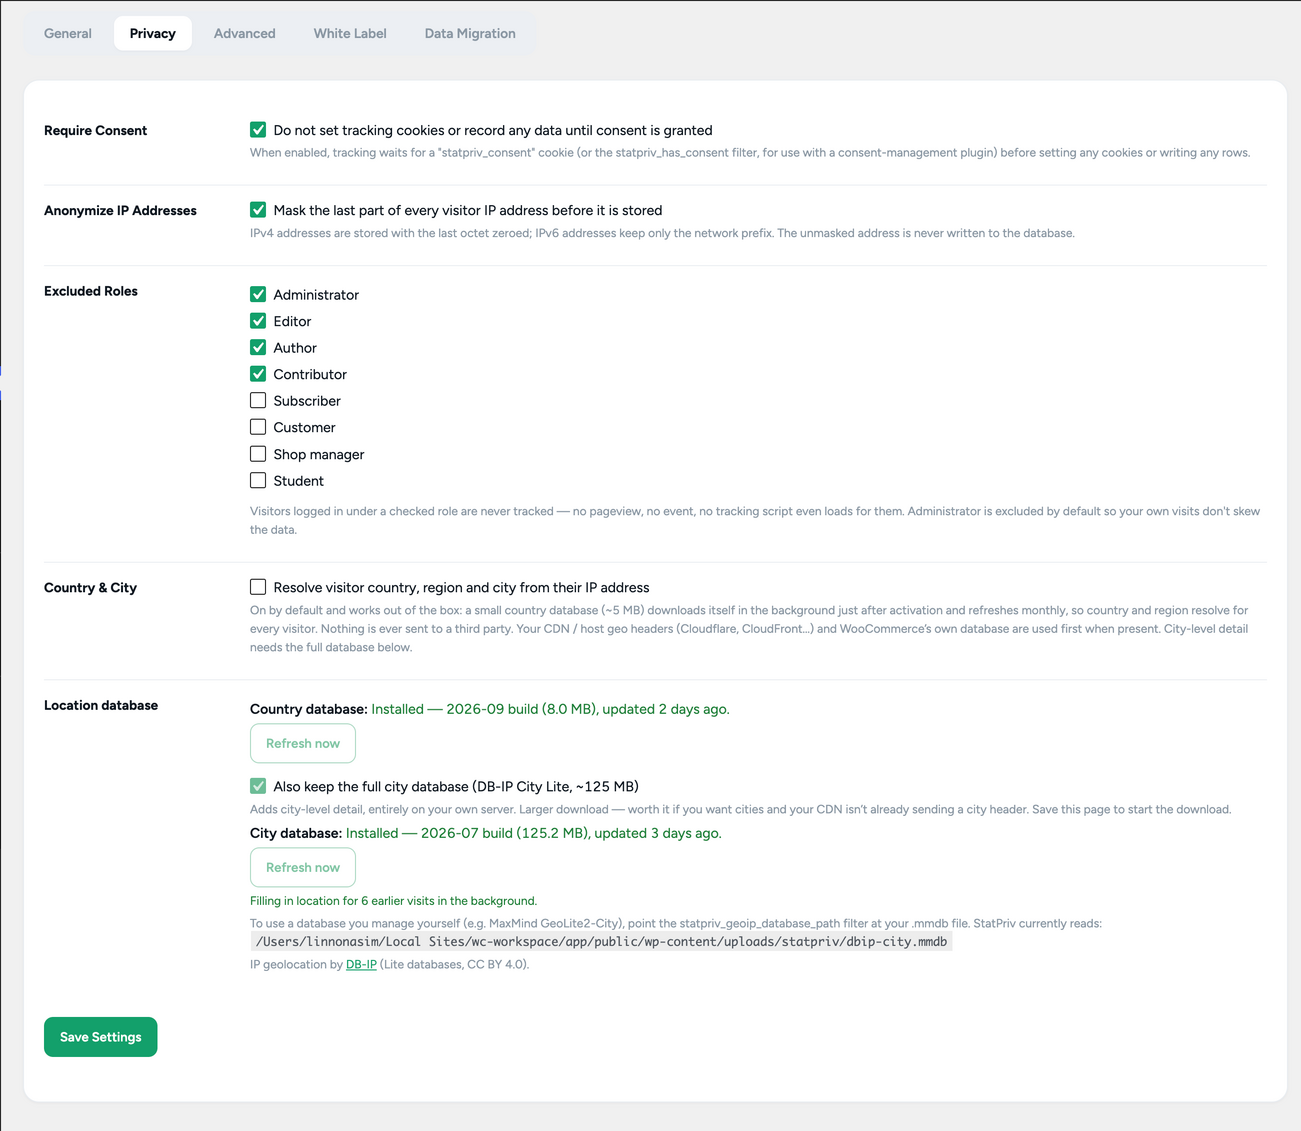The width and height of the screenshot is (1301, 1131).
Task: Enable Resolve visitor country, region and city
Action: click(x=258, y=587)
